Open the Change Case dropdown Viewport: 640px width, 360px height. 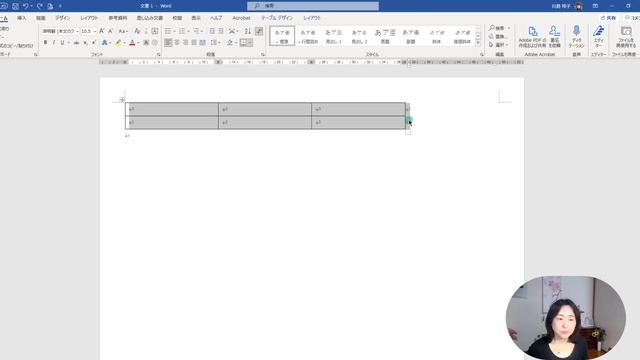[x=123, y=31]
